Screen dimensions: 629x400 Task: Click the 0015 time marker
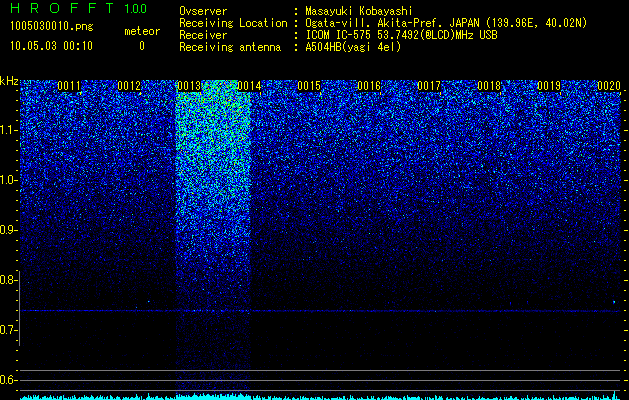coord(309,86)
